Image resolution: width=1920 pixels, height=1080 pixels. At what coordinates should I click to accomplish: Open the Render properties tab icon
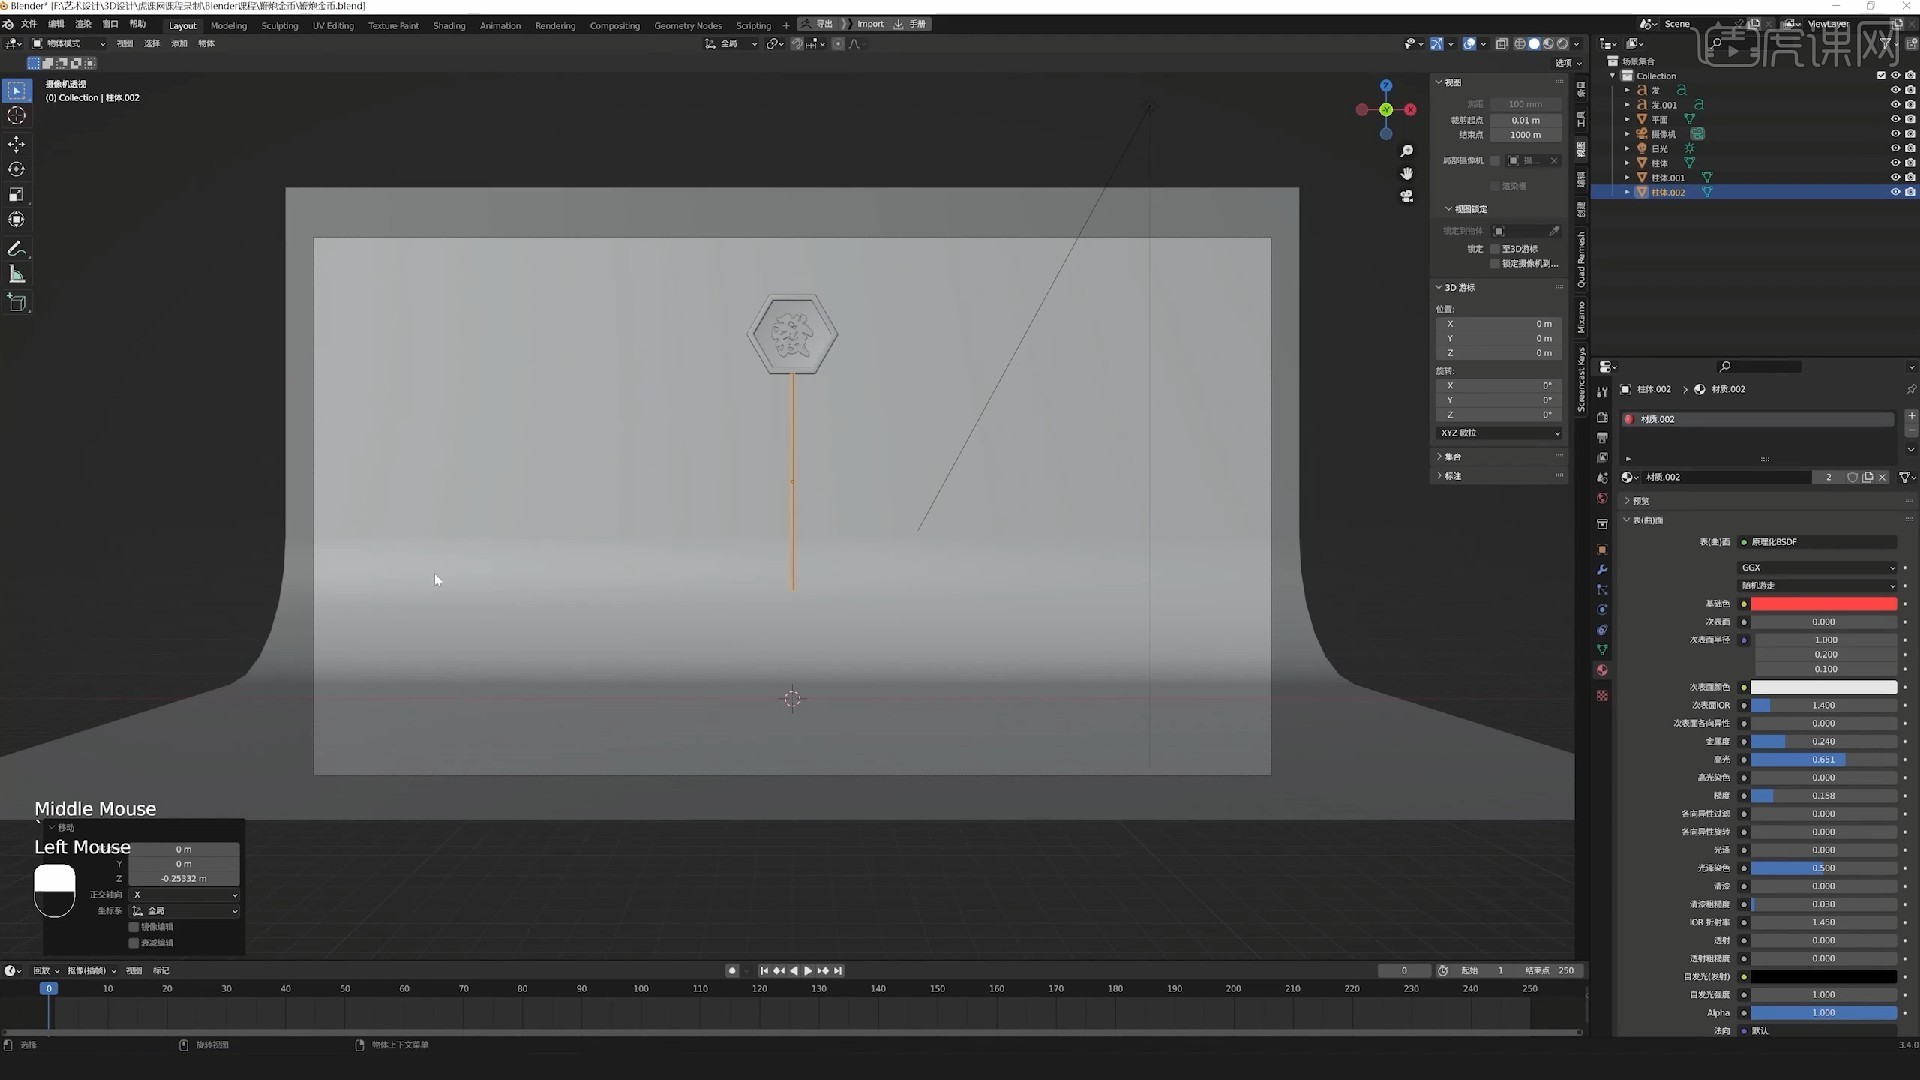(1602, 418)
